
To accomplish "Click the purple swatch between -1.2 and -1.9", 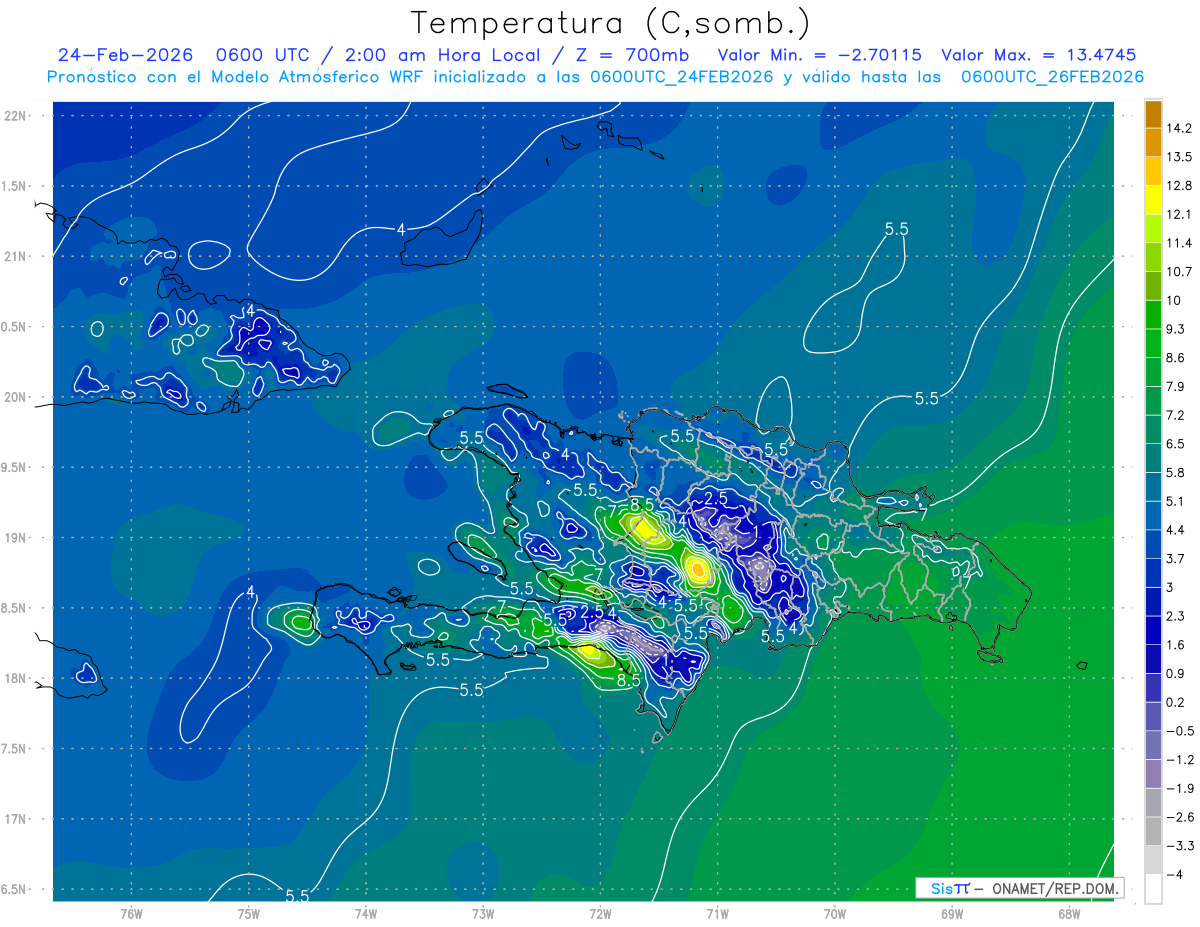I will pyautogui.click(x=1153, y=774).
